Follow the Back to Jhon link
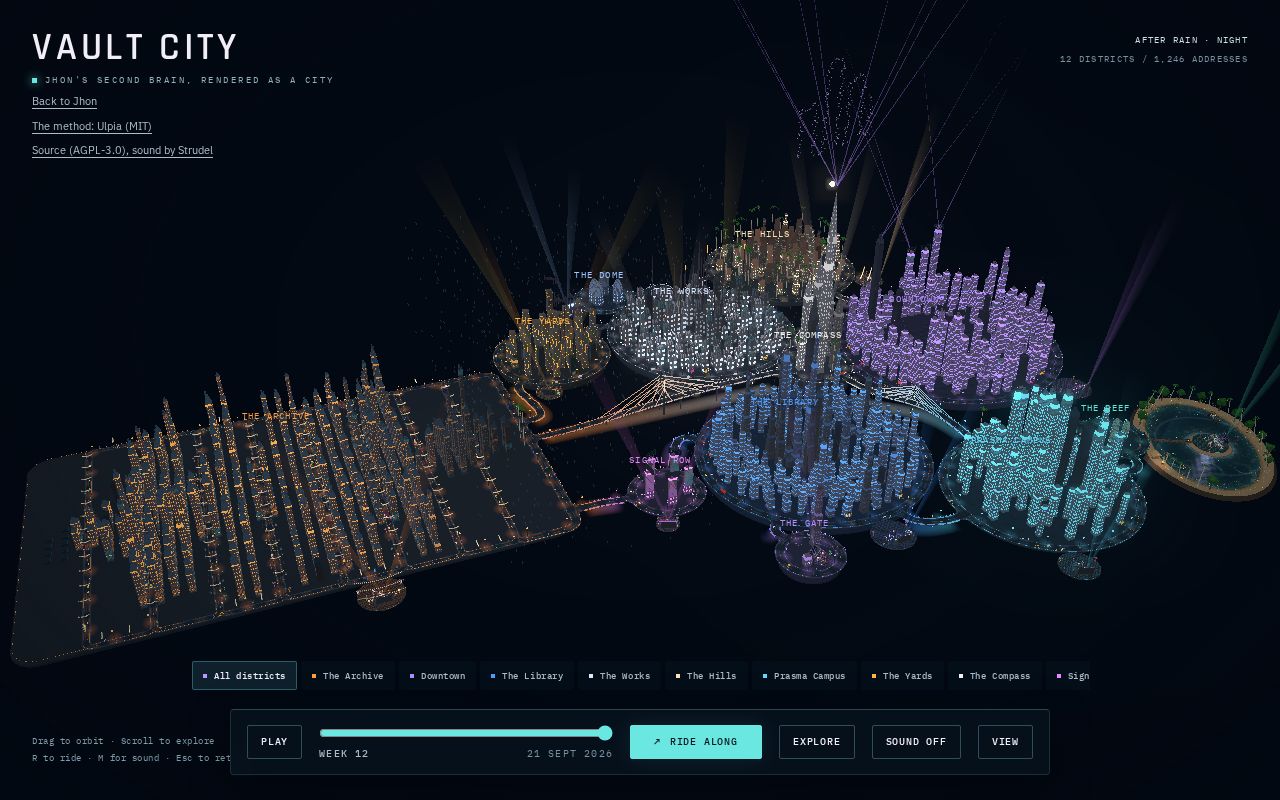This screenshot has height=800, width=1280. click(64, 101)
